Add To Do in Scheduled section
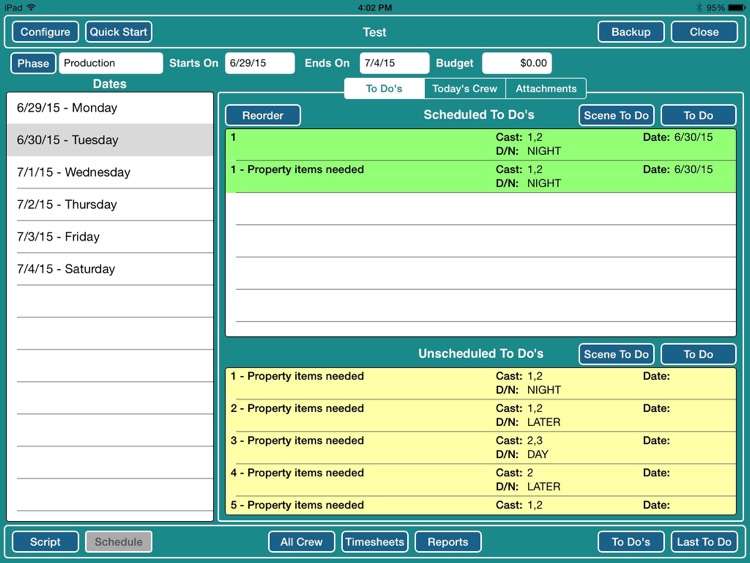The height and width of the screenshot is (563, 750). 698,115
